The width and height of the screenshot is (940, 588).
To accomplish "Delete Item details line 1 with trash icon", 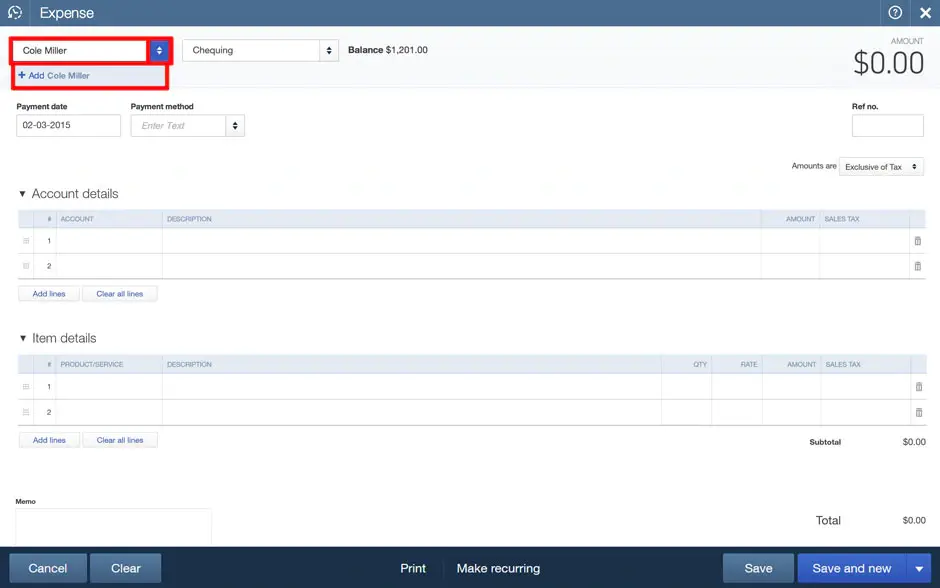I will click(x=919, y=387).
